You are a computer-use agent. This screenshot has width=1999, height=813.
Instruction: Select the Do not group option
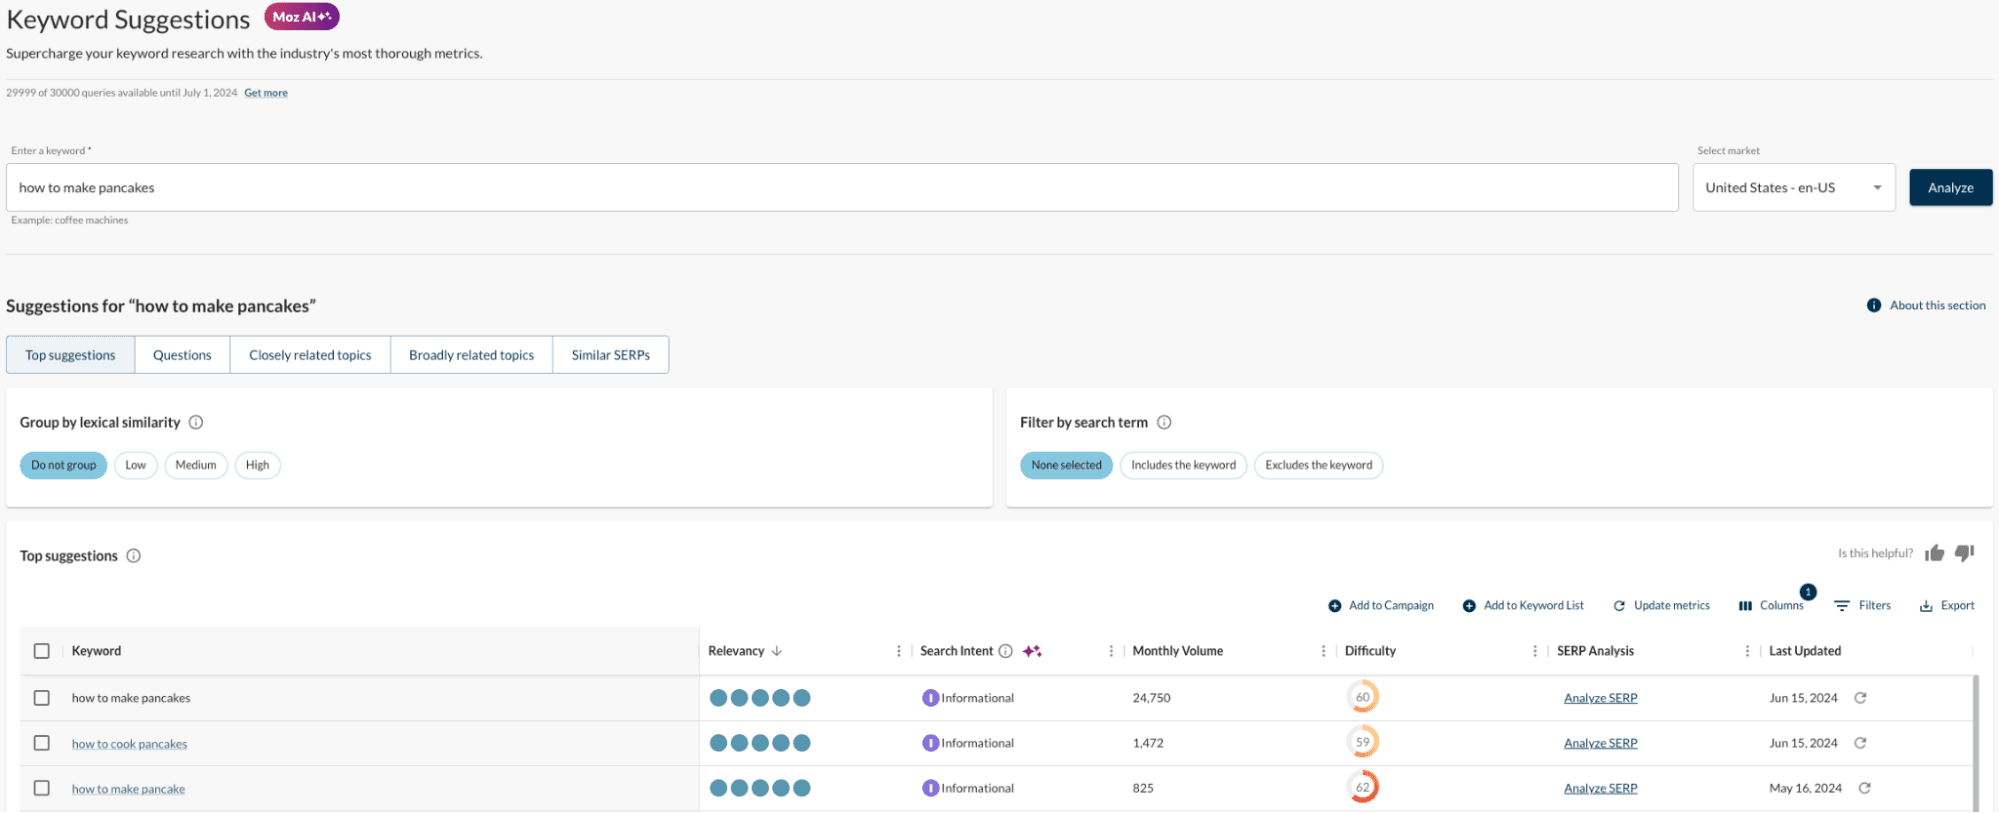tap(63, 465)
